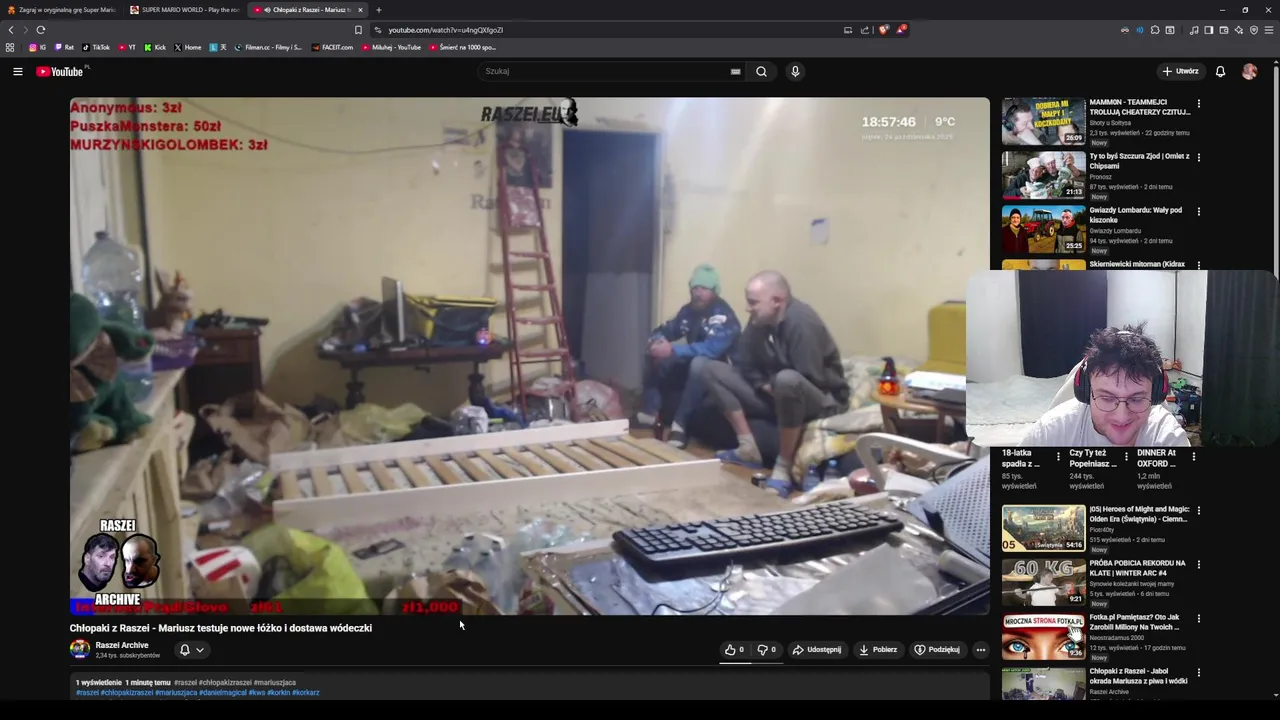Open the Filman.cc bookmark
The width and height of the screenshot is (1280, 720).
click(x=267, y=47)
